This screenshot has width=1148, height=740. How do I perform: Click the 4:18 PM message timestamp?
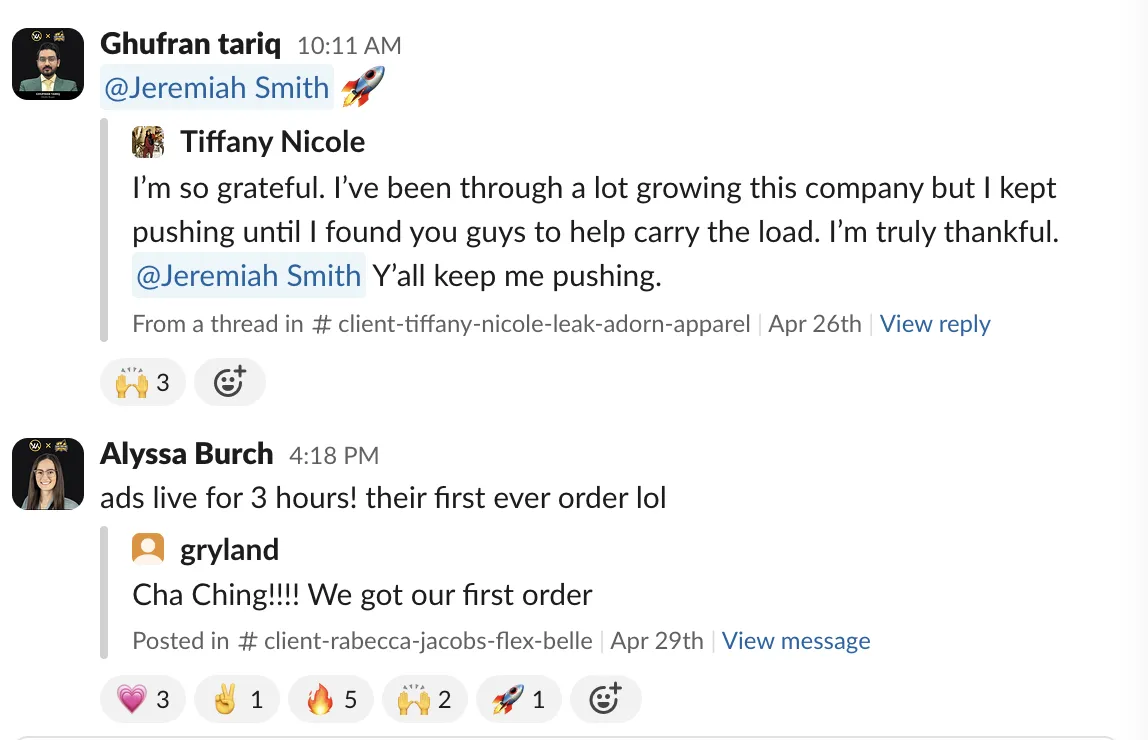pos(334,455)
